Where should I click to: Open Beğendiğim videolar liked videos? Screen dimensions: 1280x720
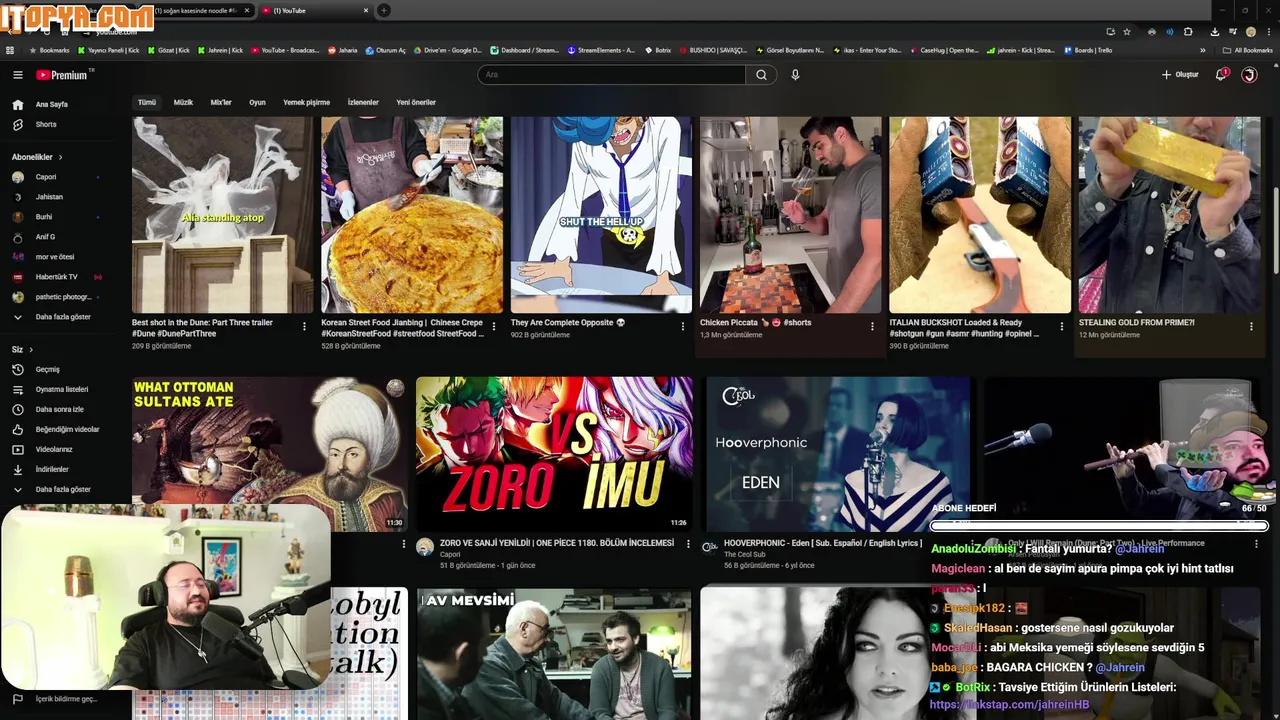tap(67, 429)
